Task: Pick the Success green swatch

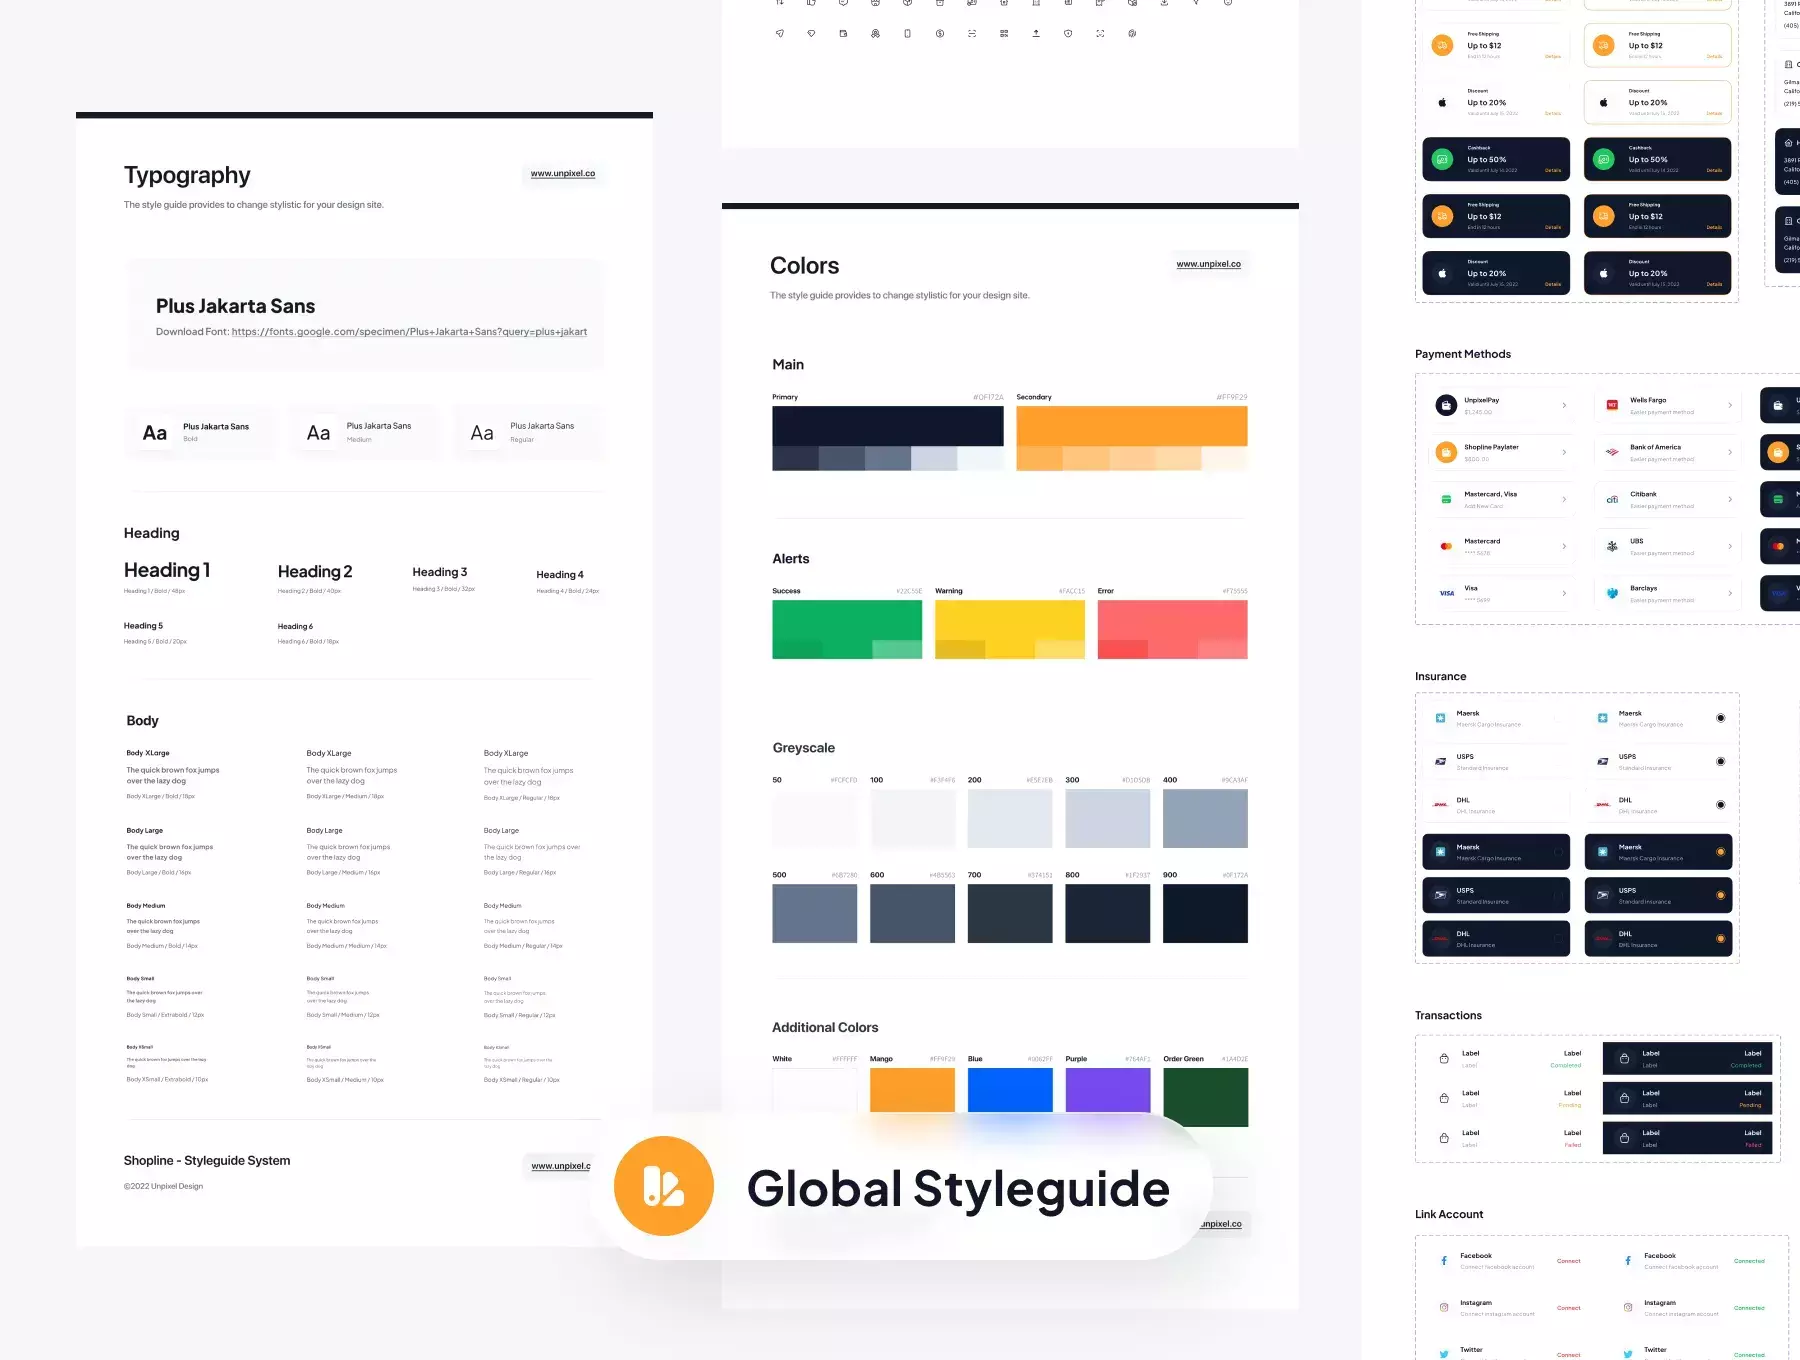Action: click(x=847, y=629)
